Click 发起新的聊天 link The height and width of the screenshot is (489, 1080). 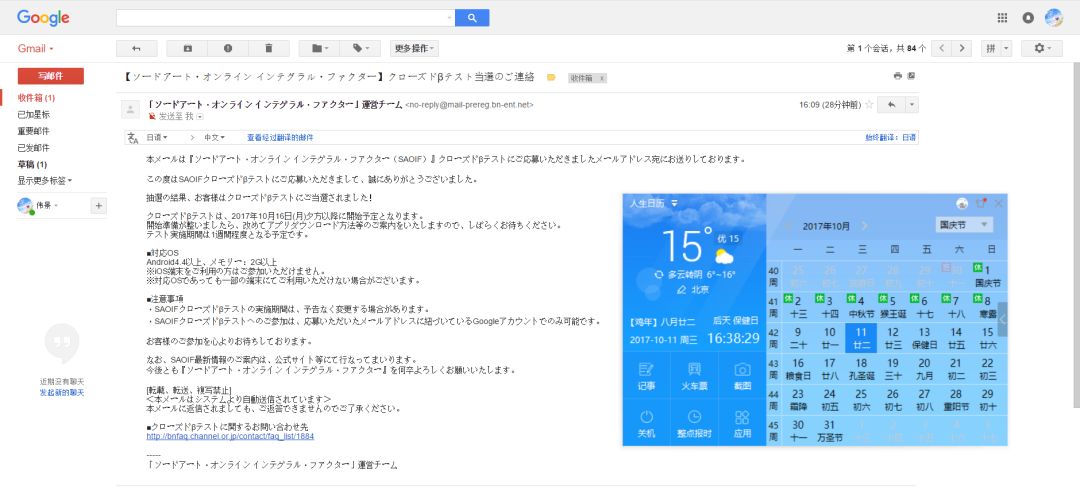pyautogui.click(x=62, y=393)
